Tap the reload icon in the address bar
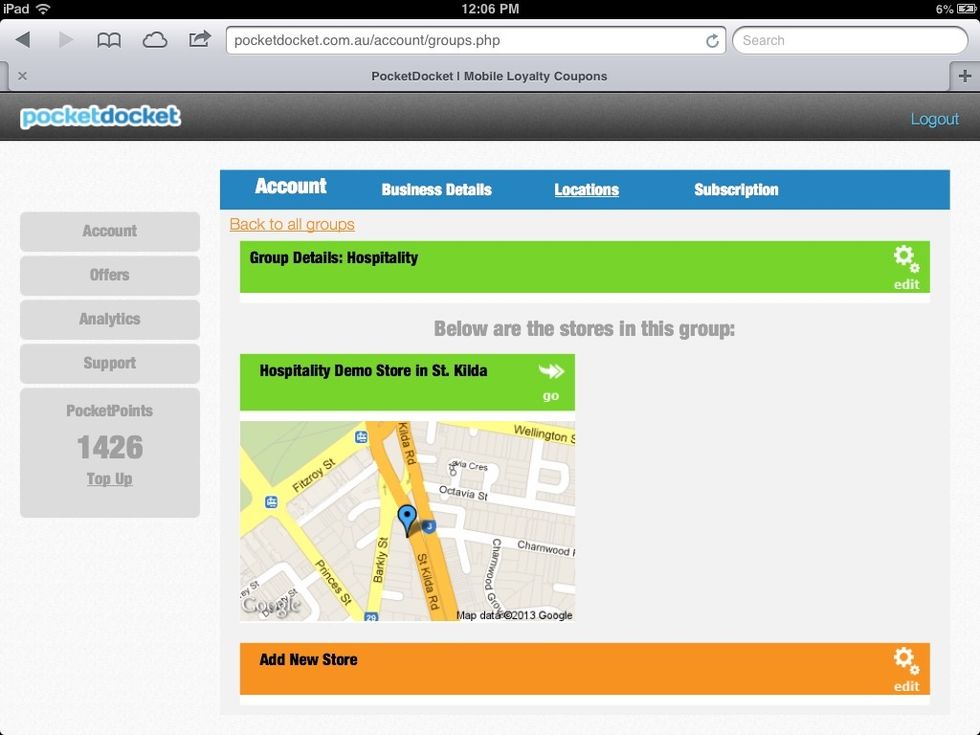 coord(712,40)
